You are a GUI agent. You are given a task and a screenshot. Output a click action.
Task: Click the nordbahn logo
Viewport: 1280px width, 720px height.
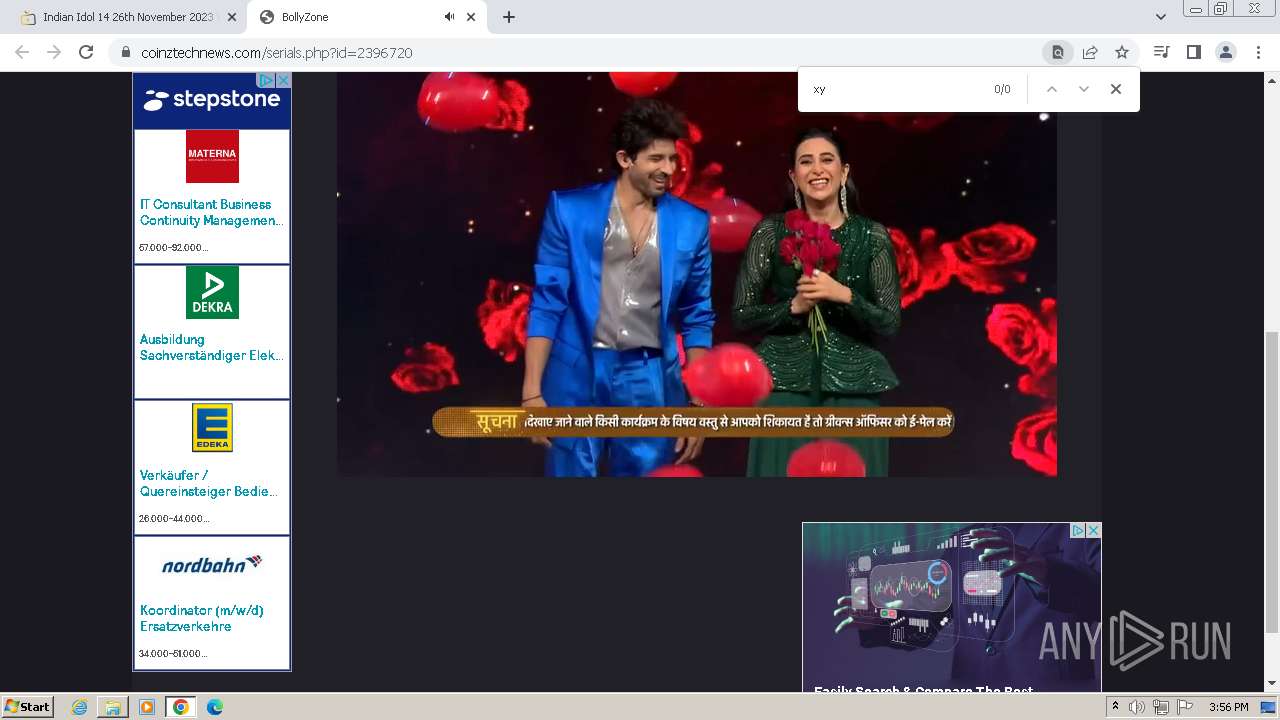pyautogui.click(x=212, y=564)
